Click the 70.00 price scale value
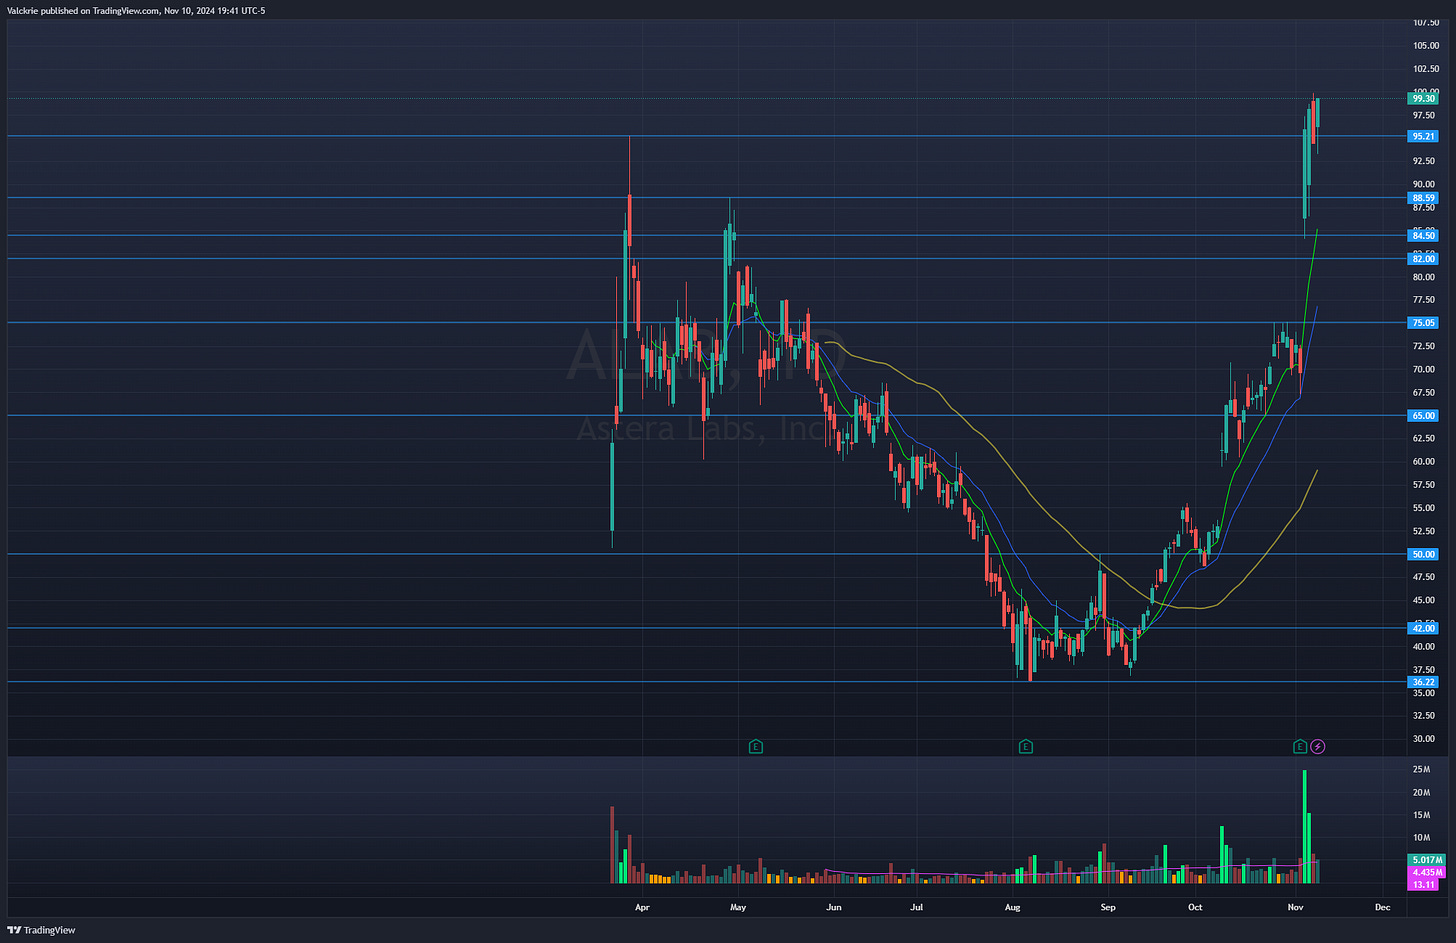 (x=1423, y=369)
